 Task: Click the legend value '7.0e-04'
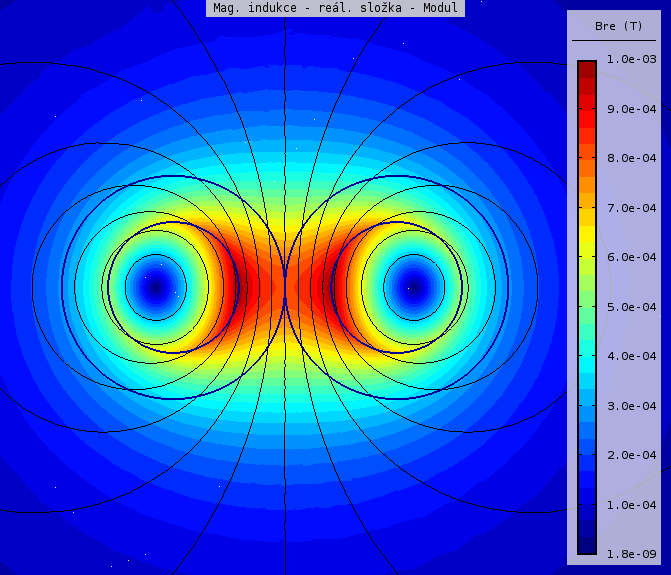click(x=632, y=208)
